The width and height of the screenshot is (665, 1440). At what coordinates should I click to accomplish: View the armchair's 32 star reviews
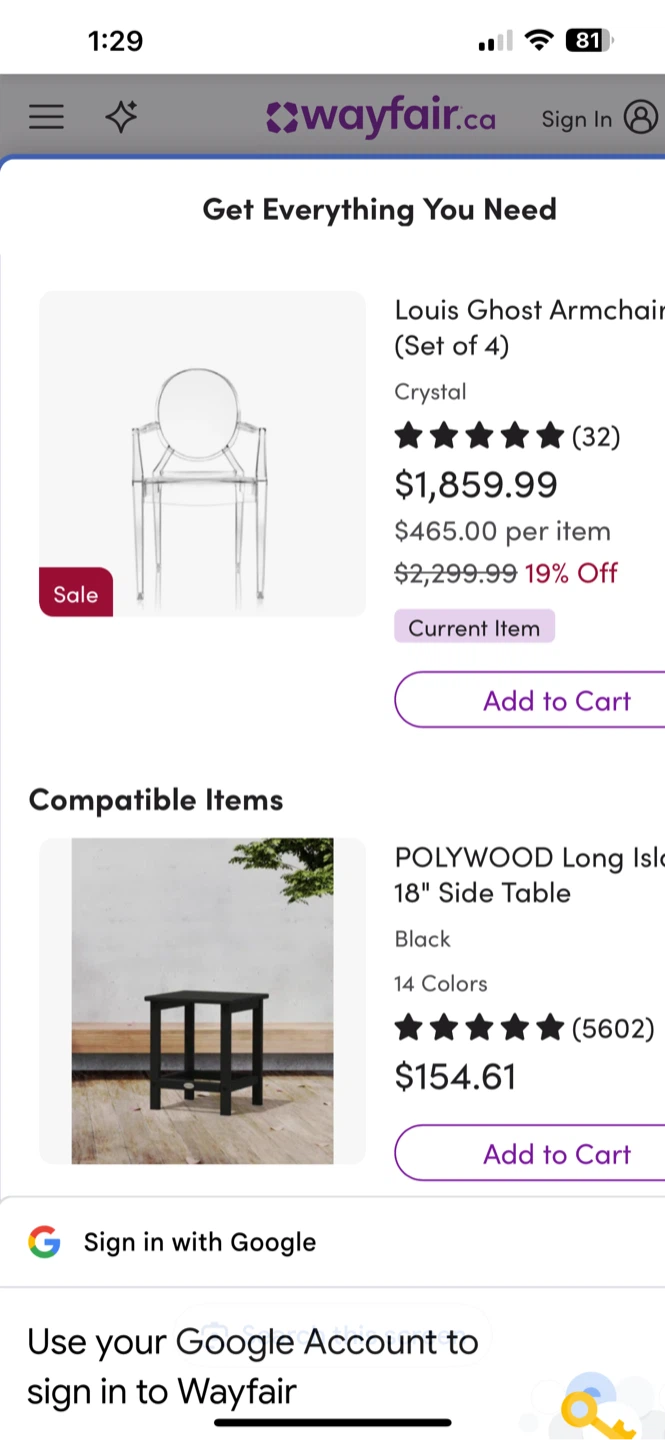(x=506, y=437)
